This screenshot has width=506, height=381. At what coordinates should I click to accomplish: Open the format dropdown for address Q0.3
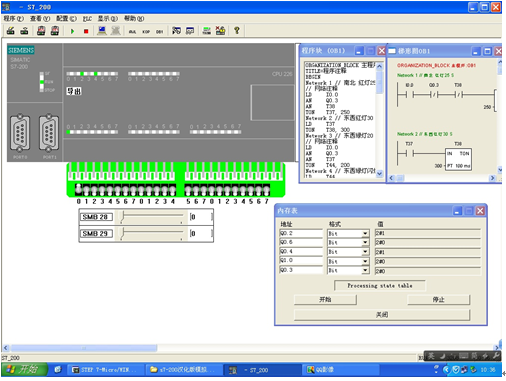click(366, 270)
